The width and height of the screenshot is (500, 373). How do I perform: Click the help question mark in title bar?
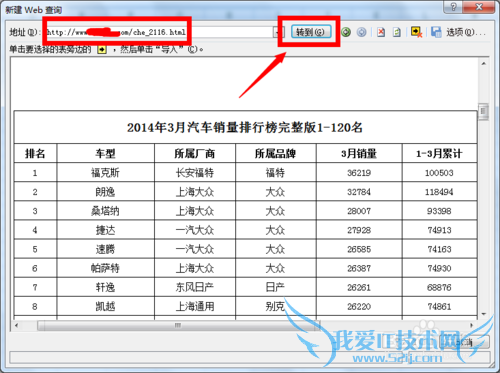454,7
